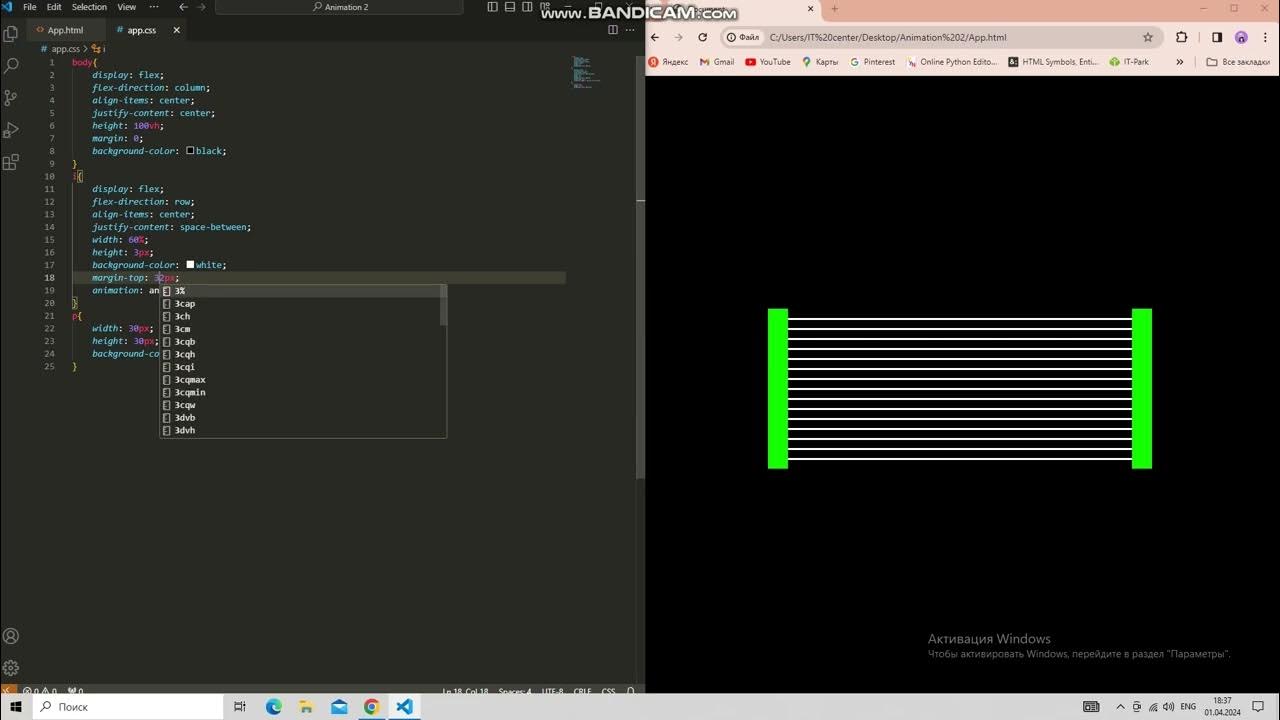
Task: Click the Ln 18, Col 18 status entry
Action: pos(465,691)
